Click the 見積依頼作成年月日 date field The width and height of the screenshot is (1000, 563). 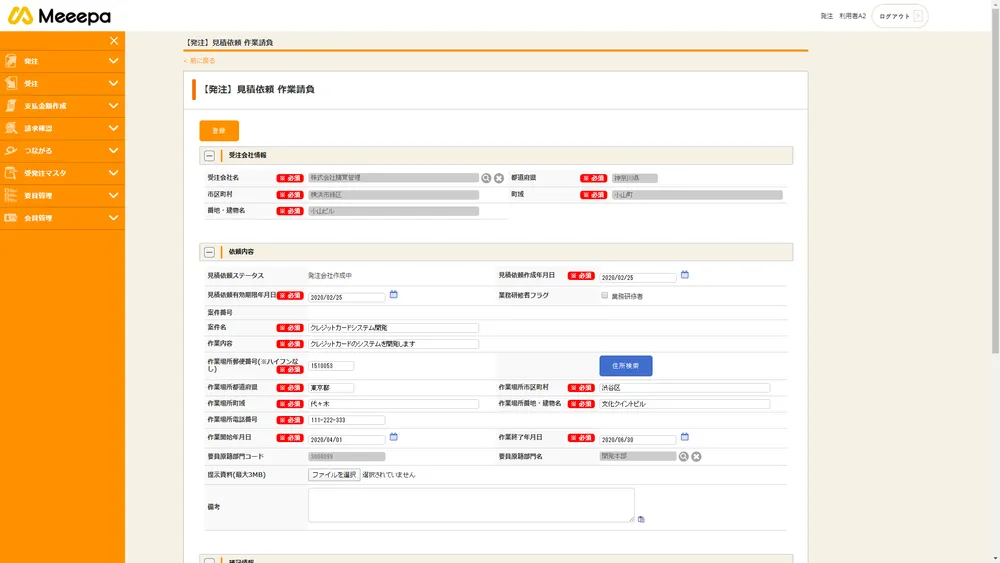pos(638,277)
